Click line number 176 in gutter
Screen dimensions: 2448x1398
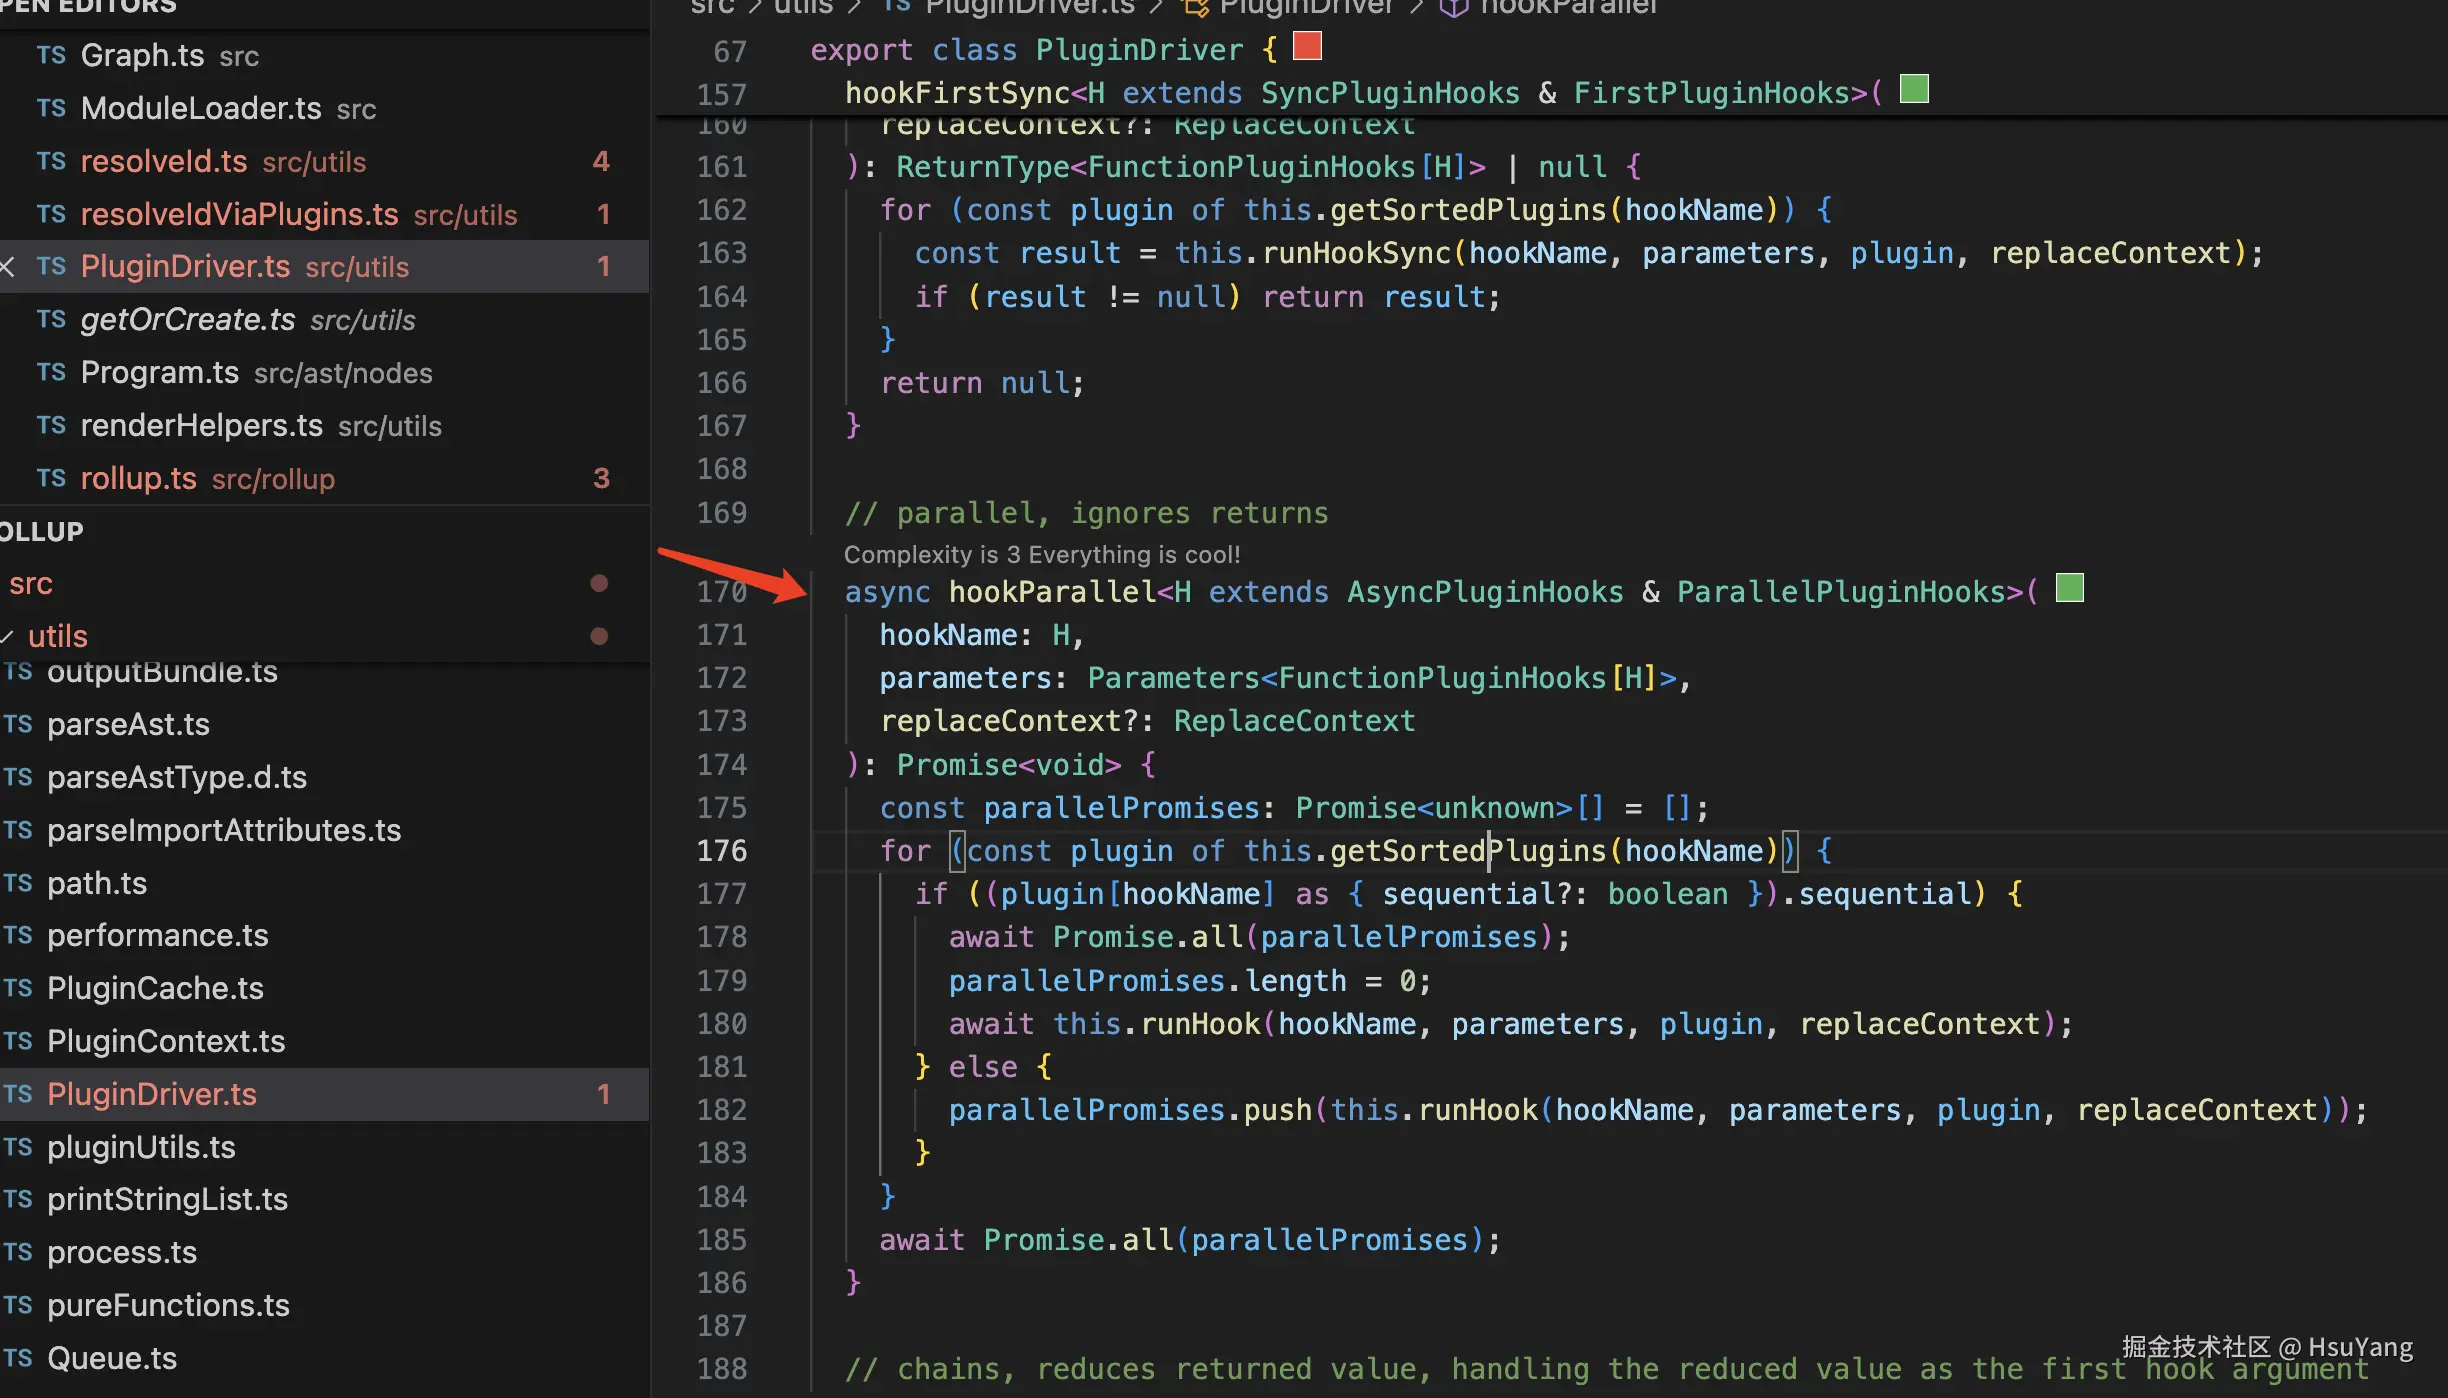click(x=721, y=851)
